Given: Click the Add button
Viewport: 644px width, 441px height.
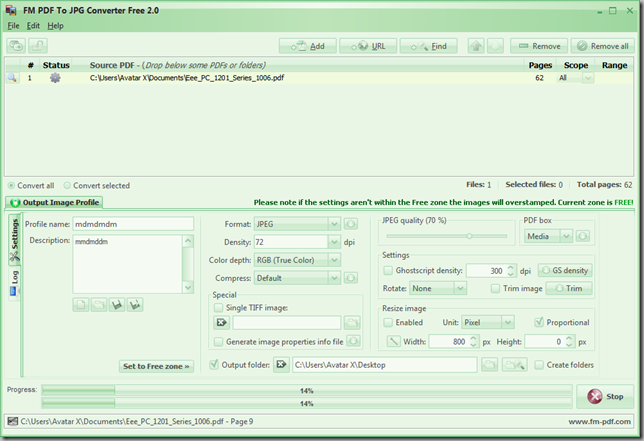Looking at the screenshot, I should (308, 46).
